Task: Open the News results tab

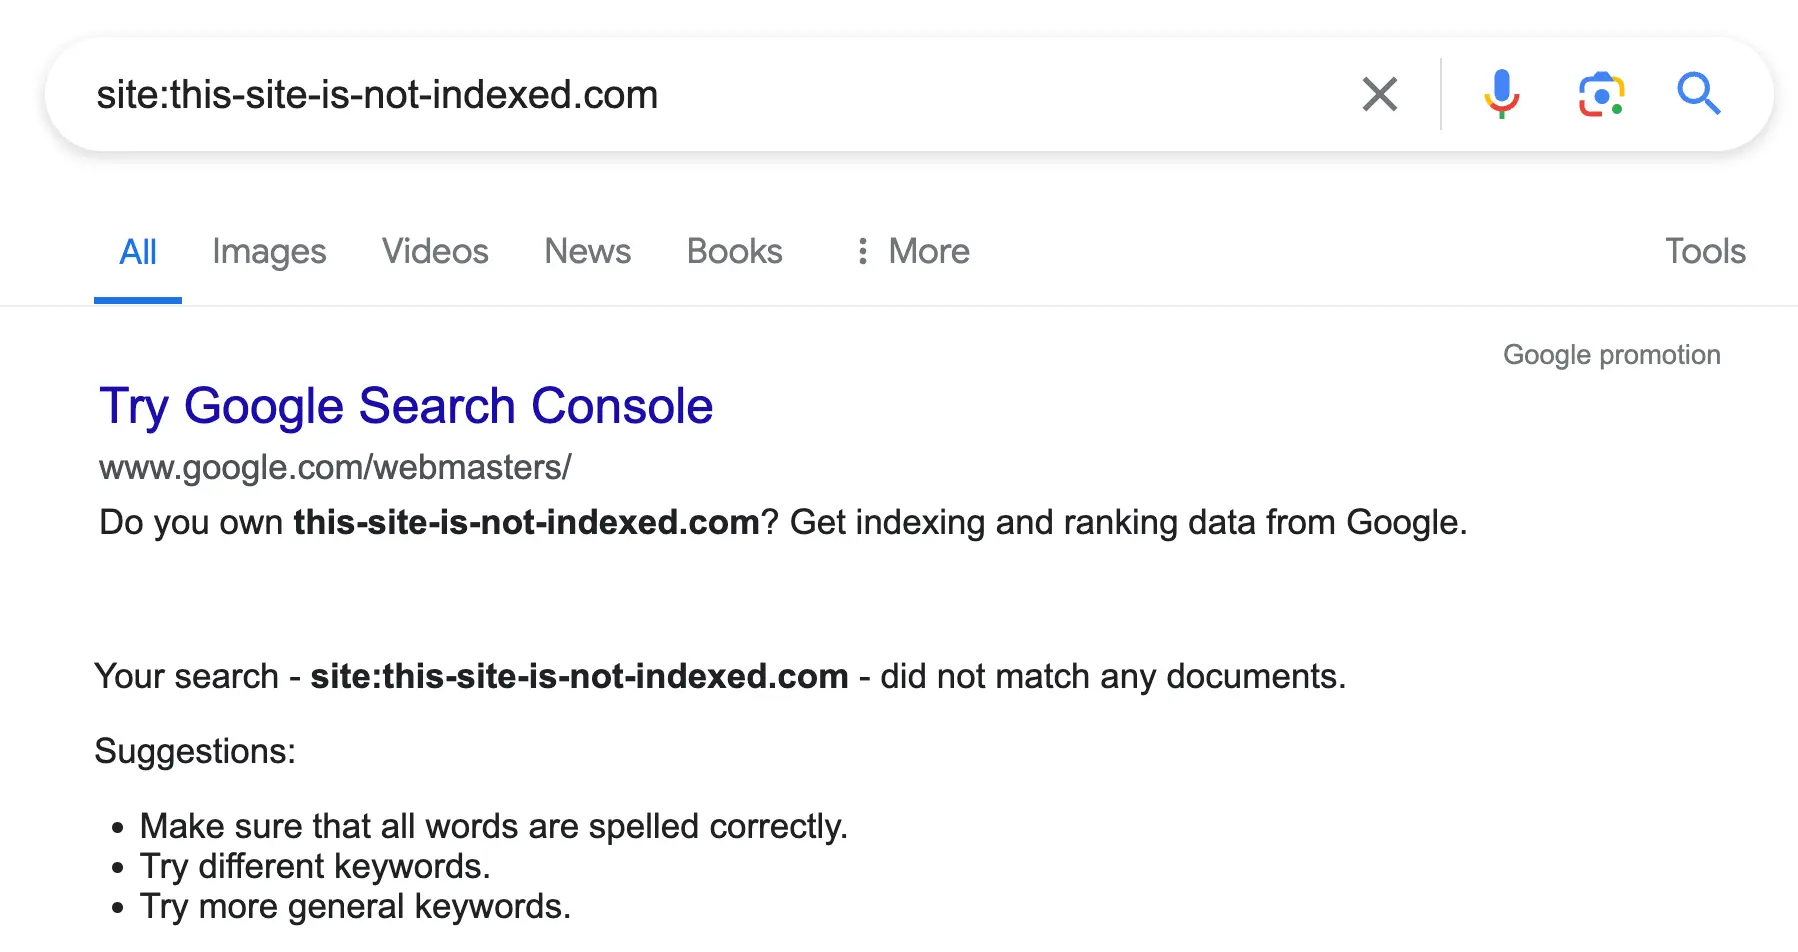Action: (x=587, y=252)
